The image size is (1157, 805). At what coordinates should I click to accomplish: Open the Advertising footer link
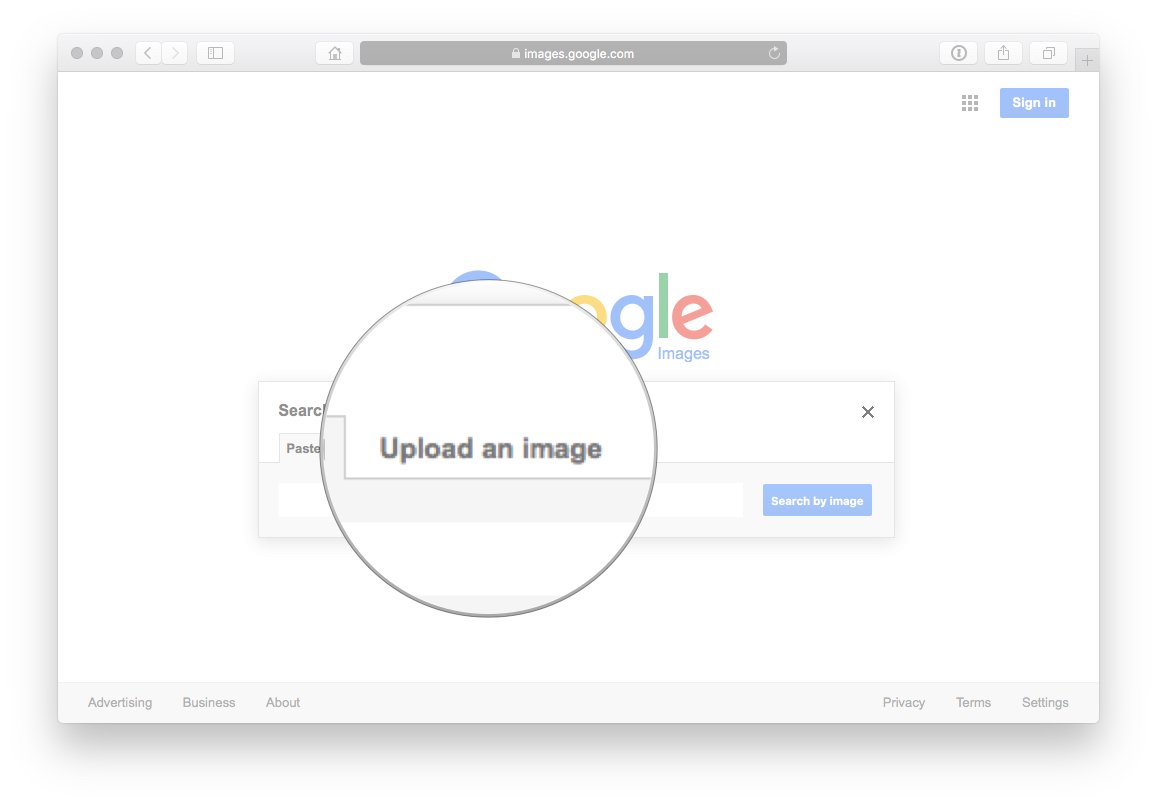click(x=120, y=702)
